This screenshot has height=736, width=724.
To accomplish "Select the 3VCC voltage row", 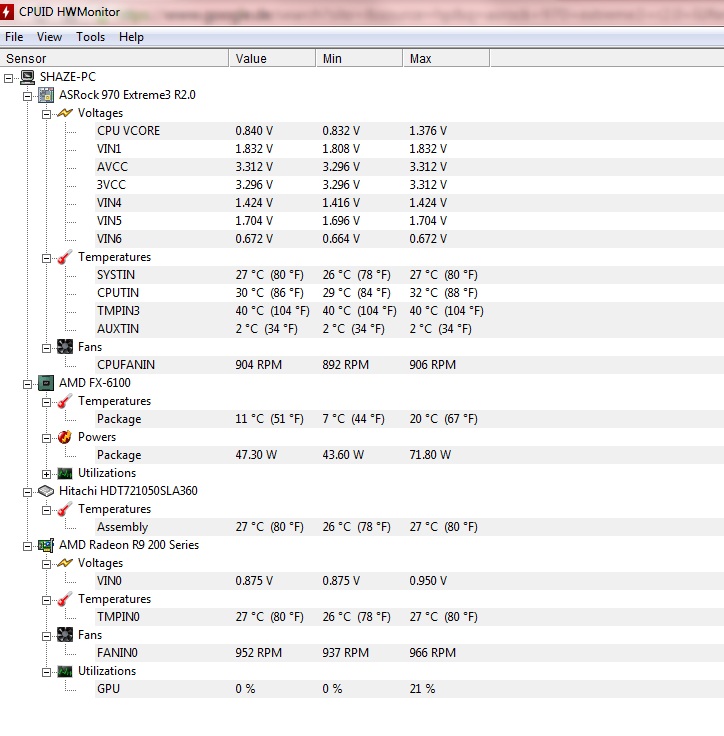I will (409, 185).
